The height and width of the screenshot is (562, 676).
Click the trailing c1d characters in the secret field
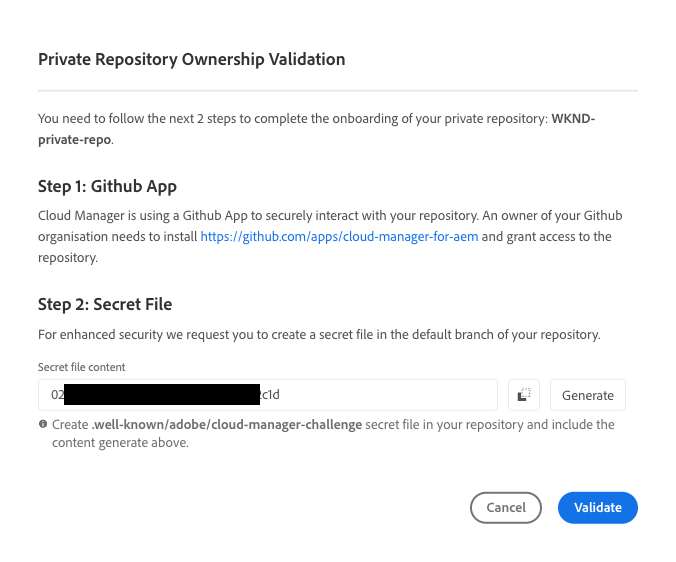click(x=270, y=394)
